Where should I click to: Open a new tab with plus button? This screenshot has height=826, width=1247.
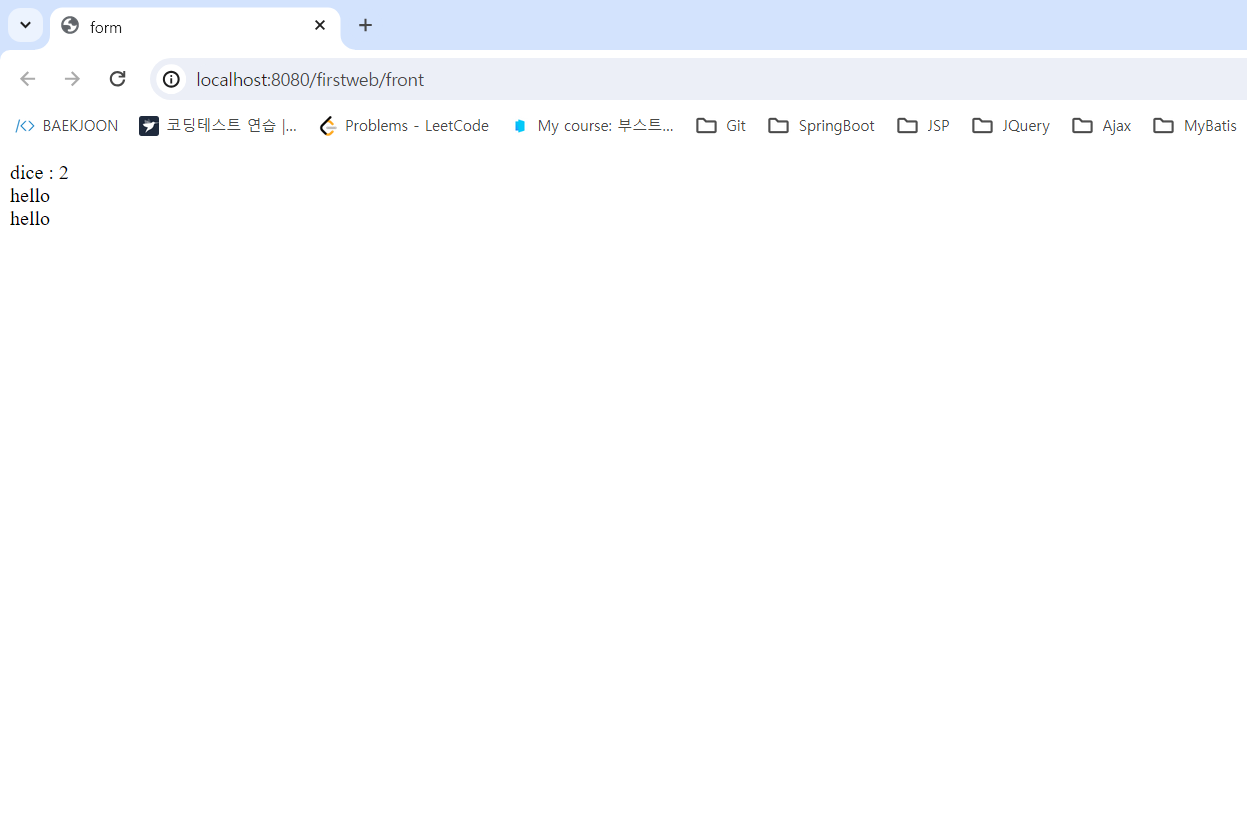point(366,26)
